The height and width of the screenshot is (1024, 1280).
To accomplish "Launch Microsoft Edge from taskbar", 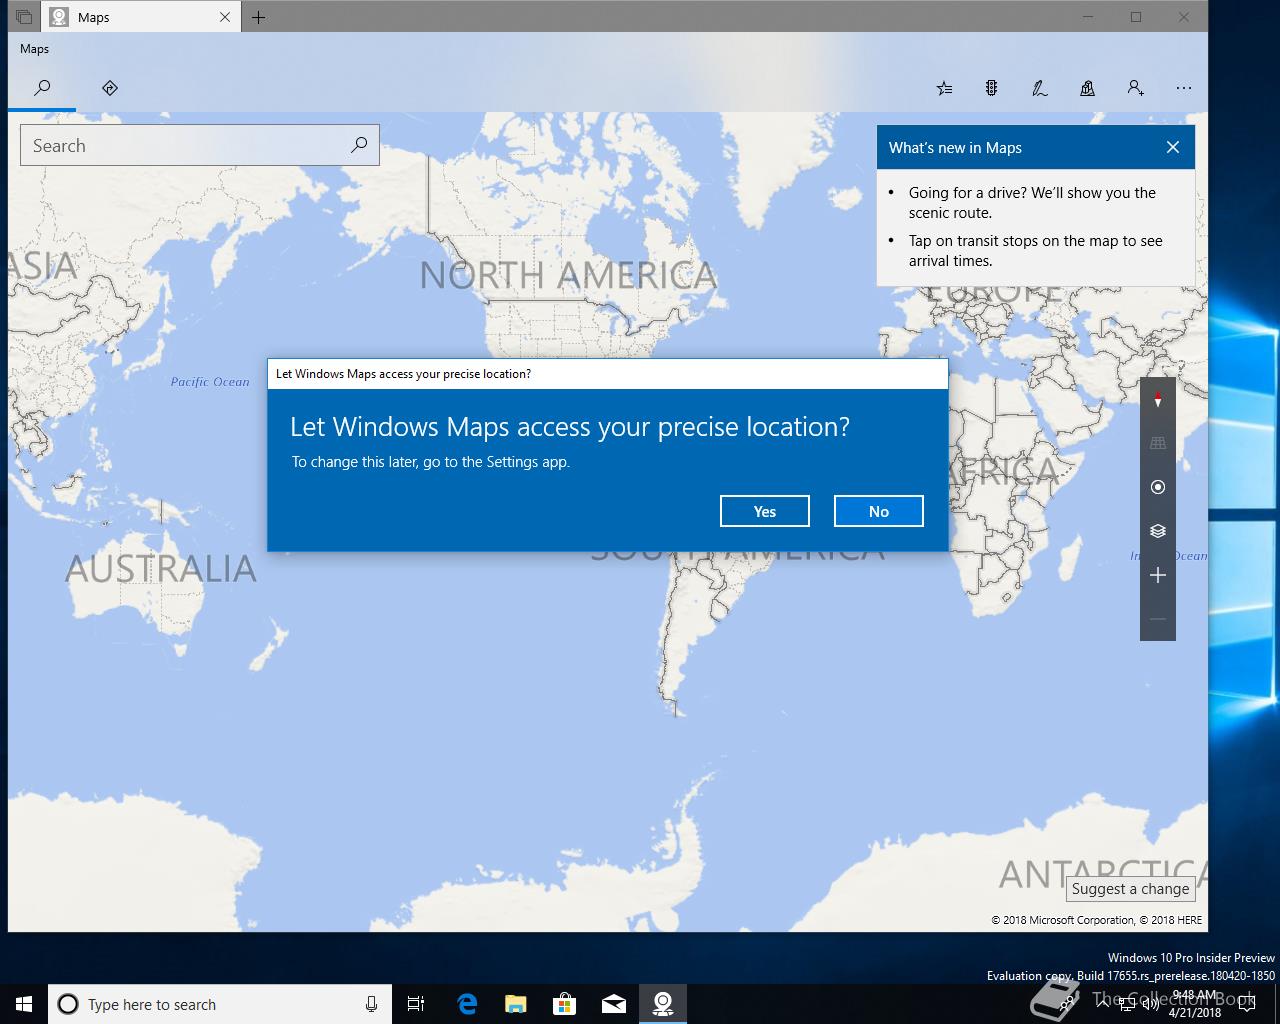I will coord(467,1004).
